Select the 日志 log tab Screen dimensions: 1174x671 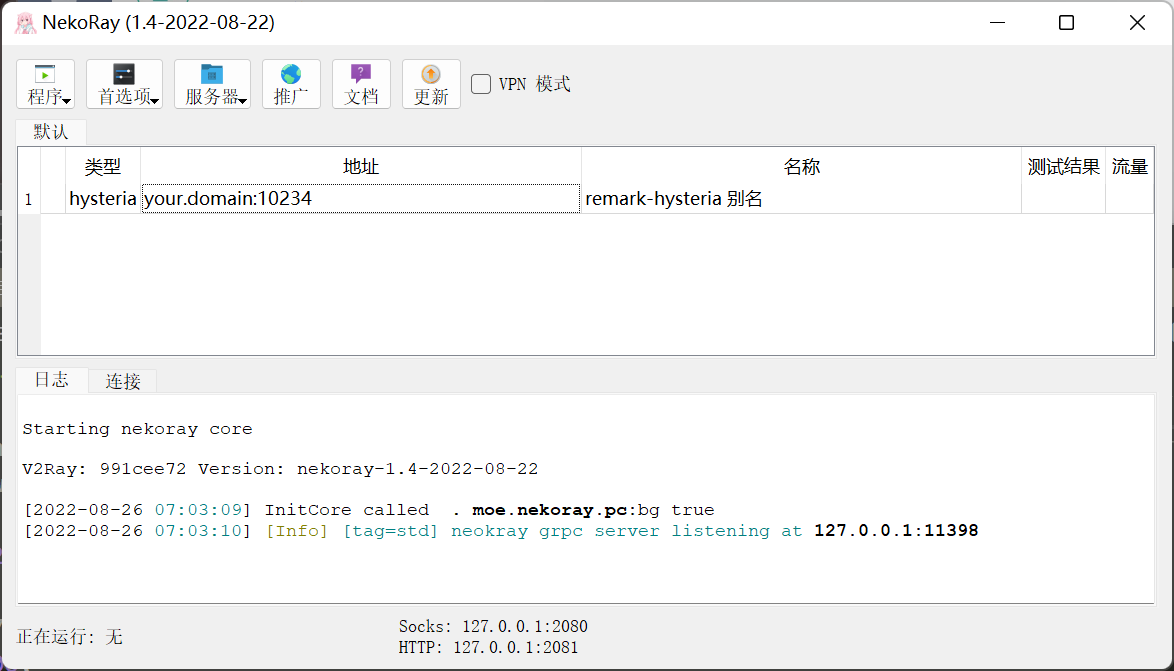click(x=52, y=380)
